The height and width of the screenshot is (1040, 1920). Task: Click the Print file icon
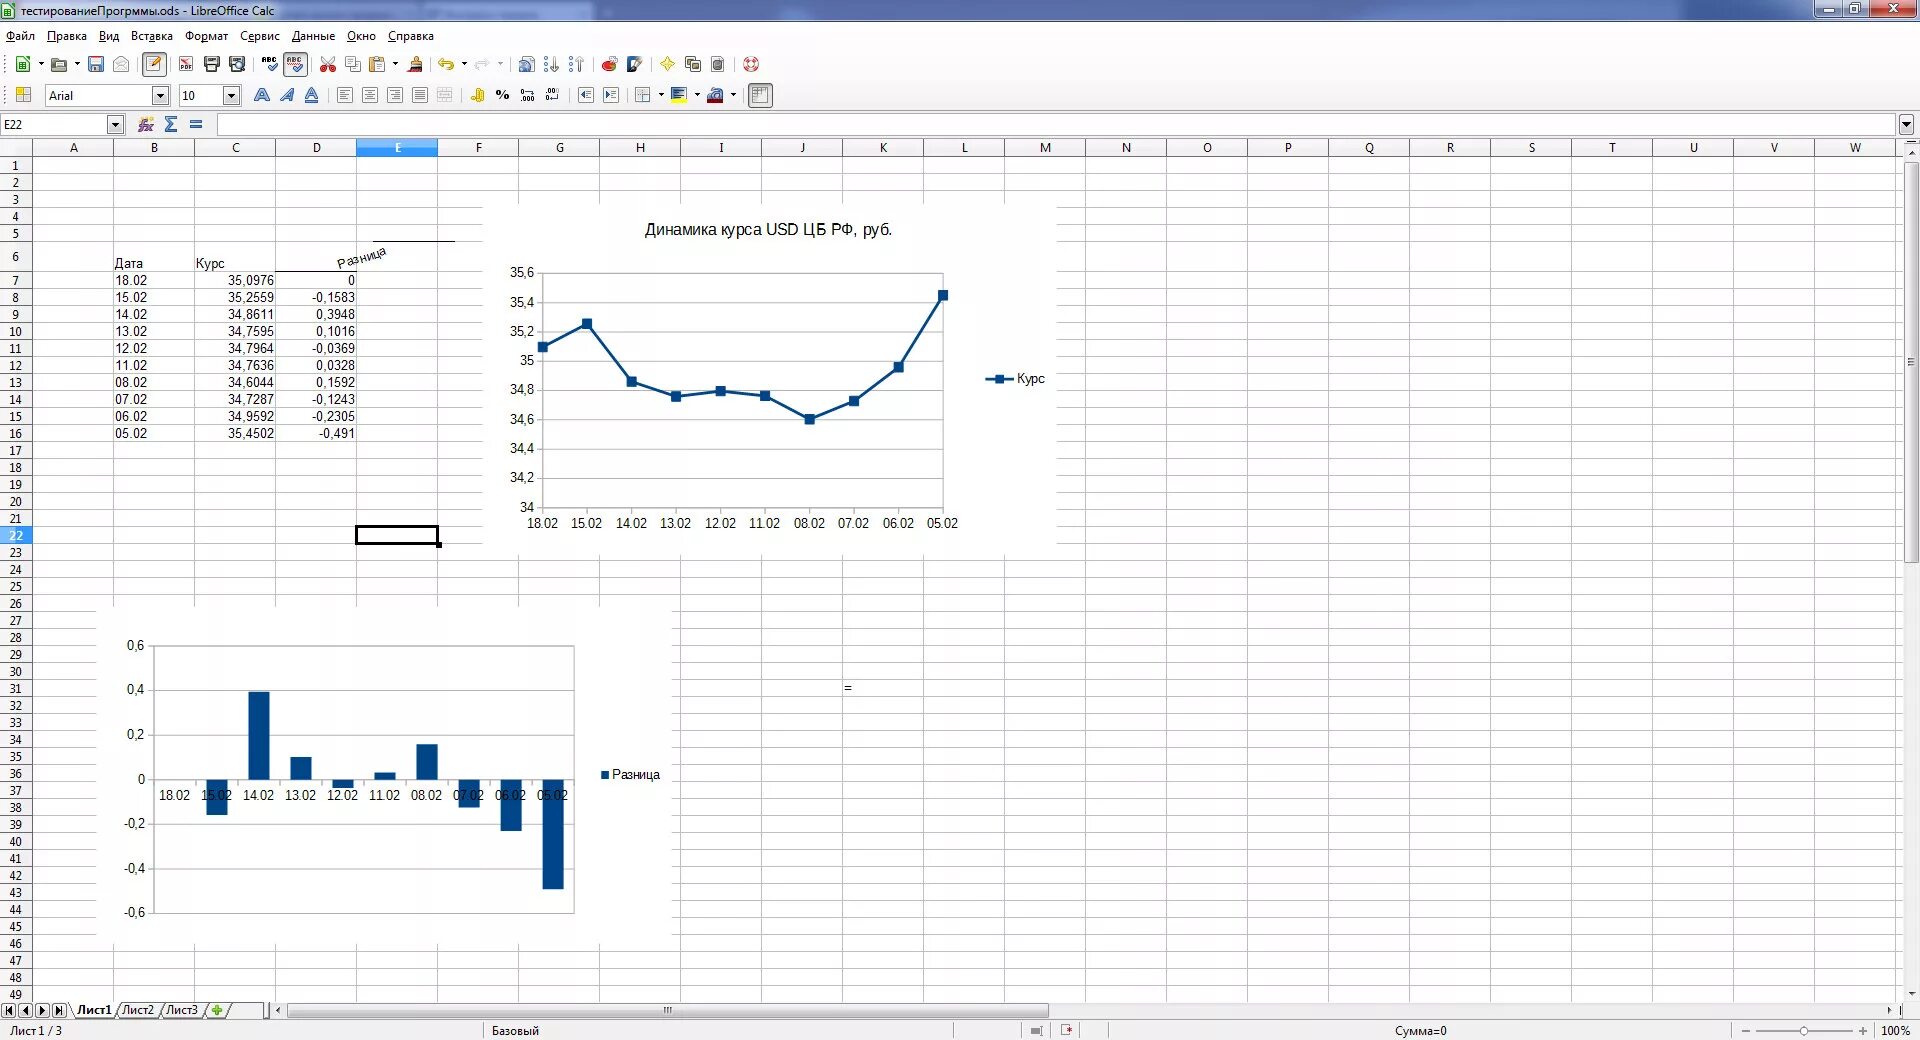(x=211, y=64)
